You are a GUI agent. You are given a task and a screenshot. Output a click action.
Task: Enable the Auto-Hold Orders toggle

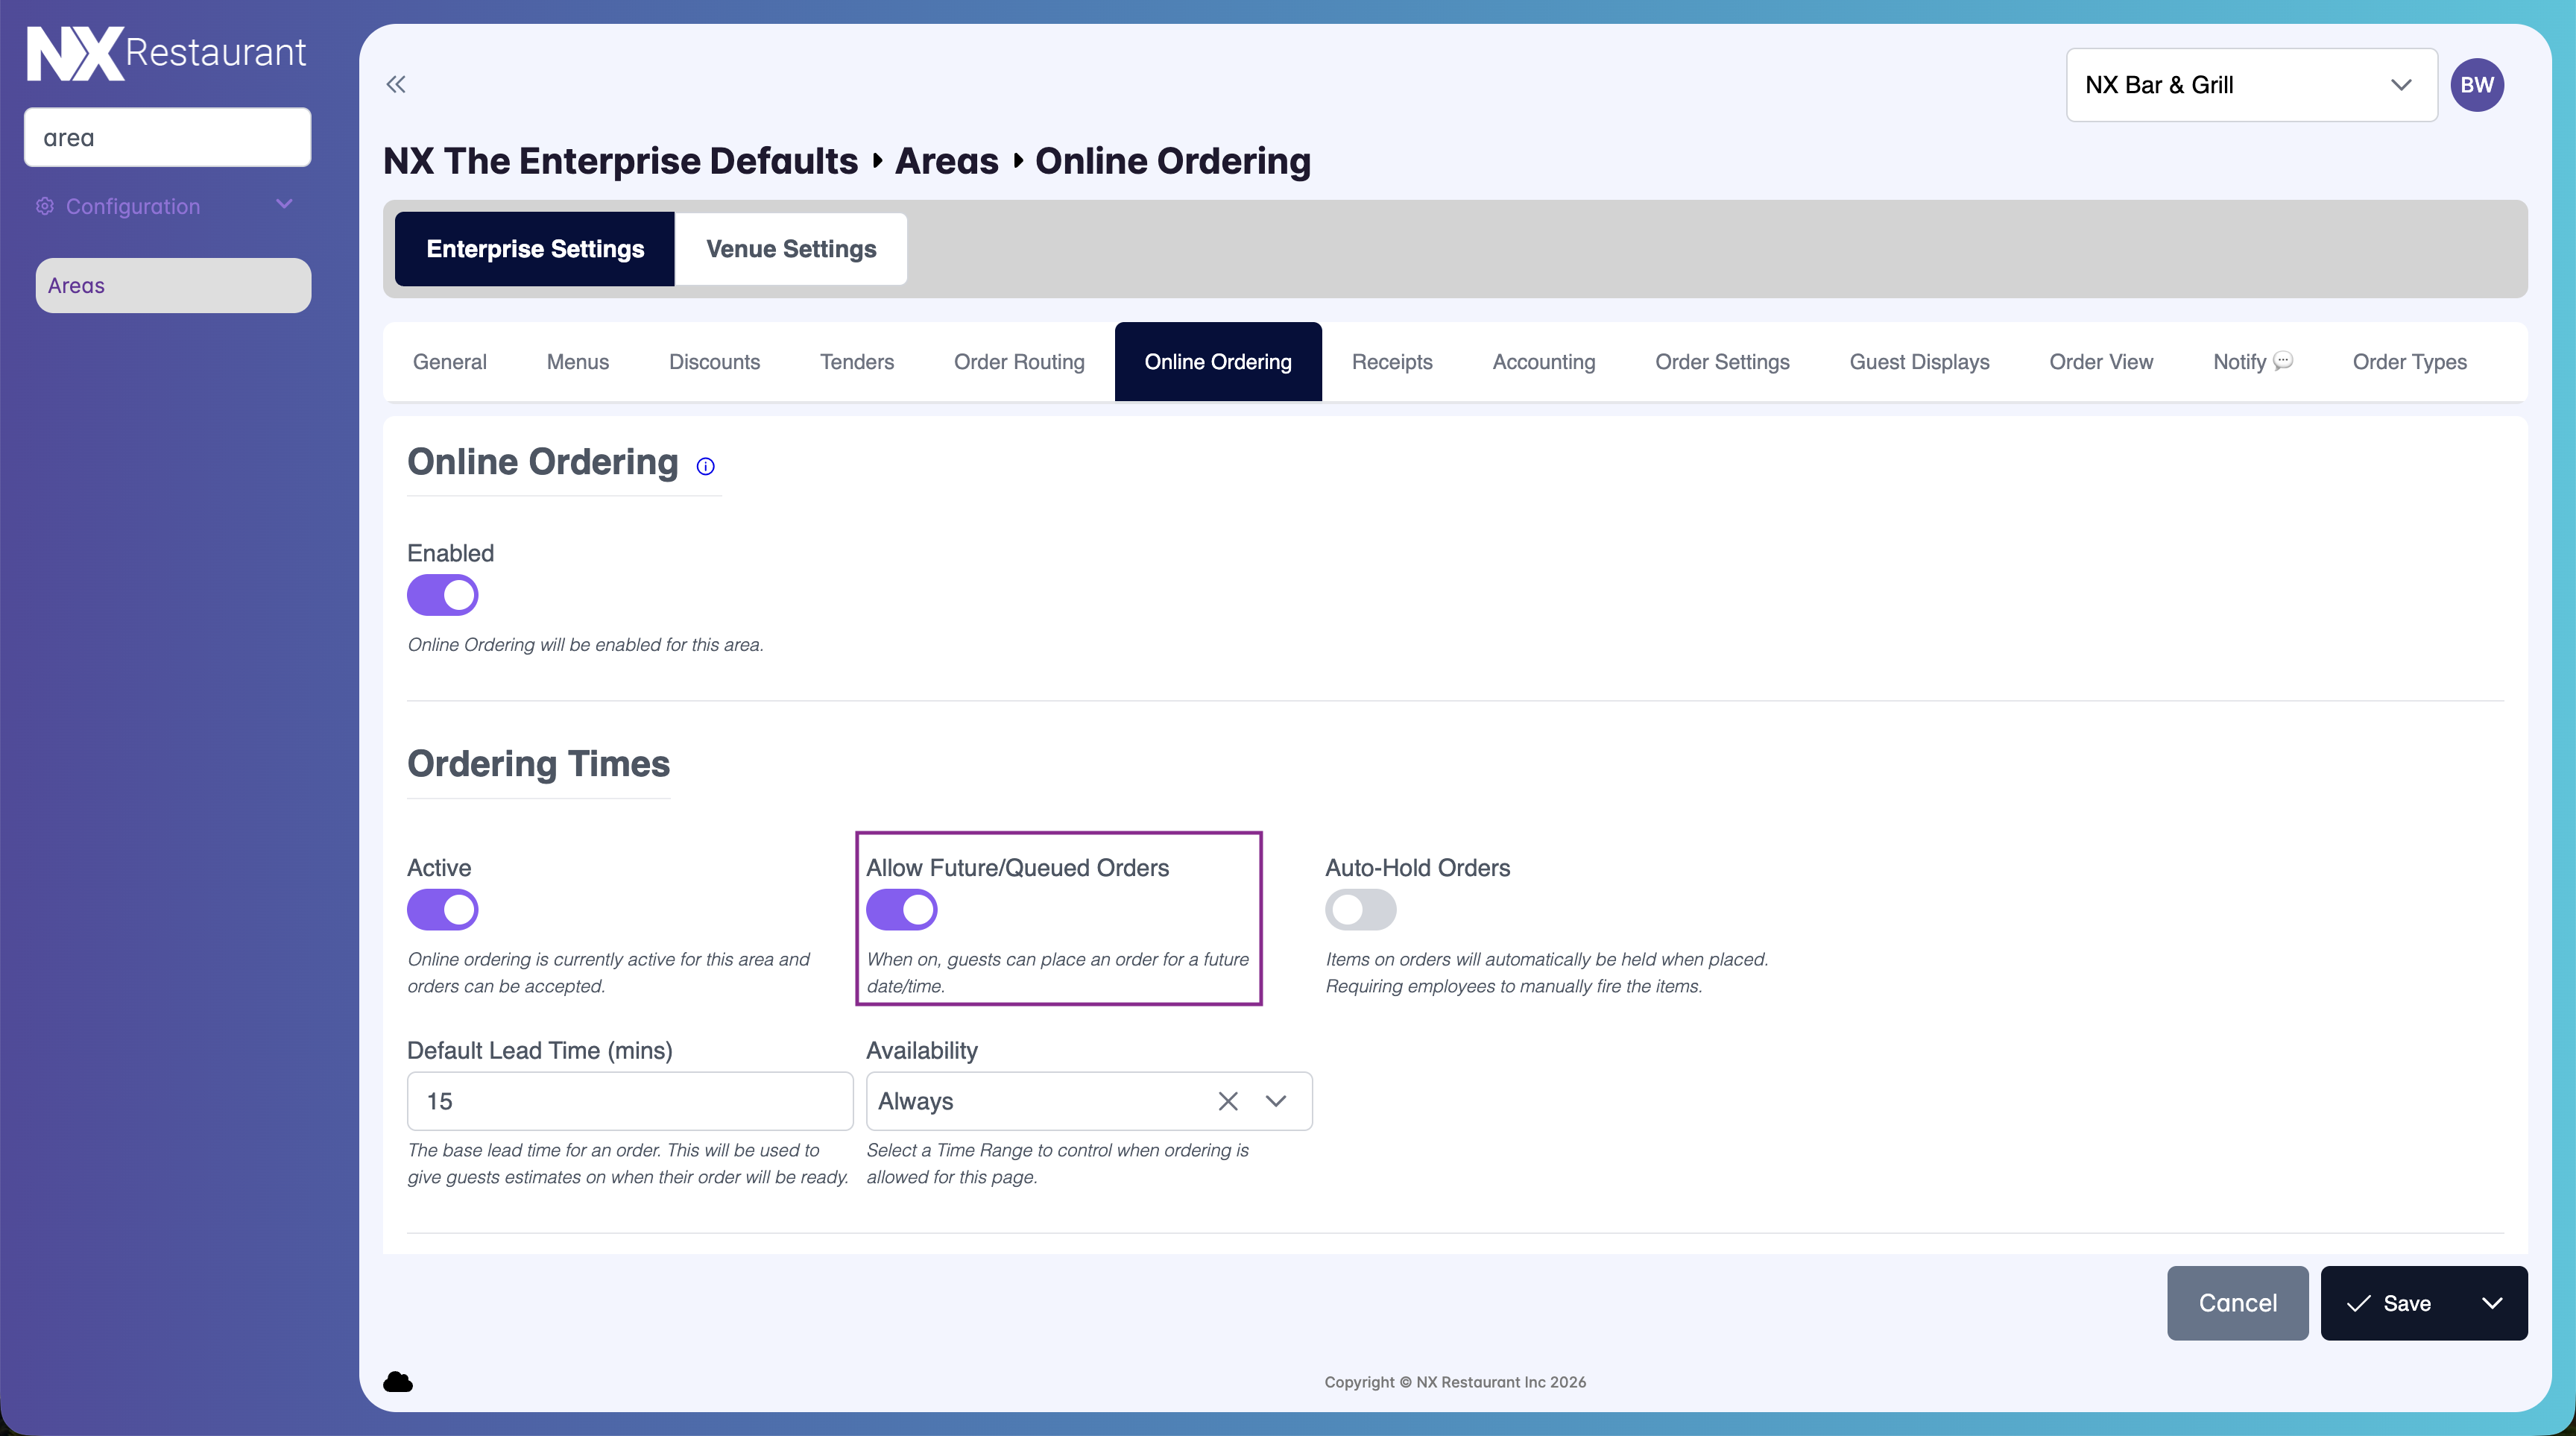(1360, 909)
